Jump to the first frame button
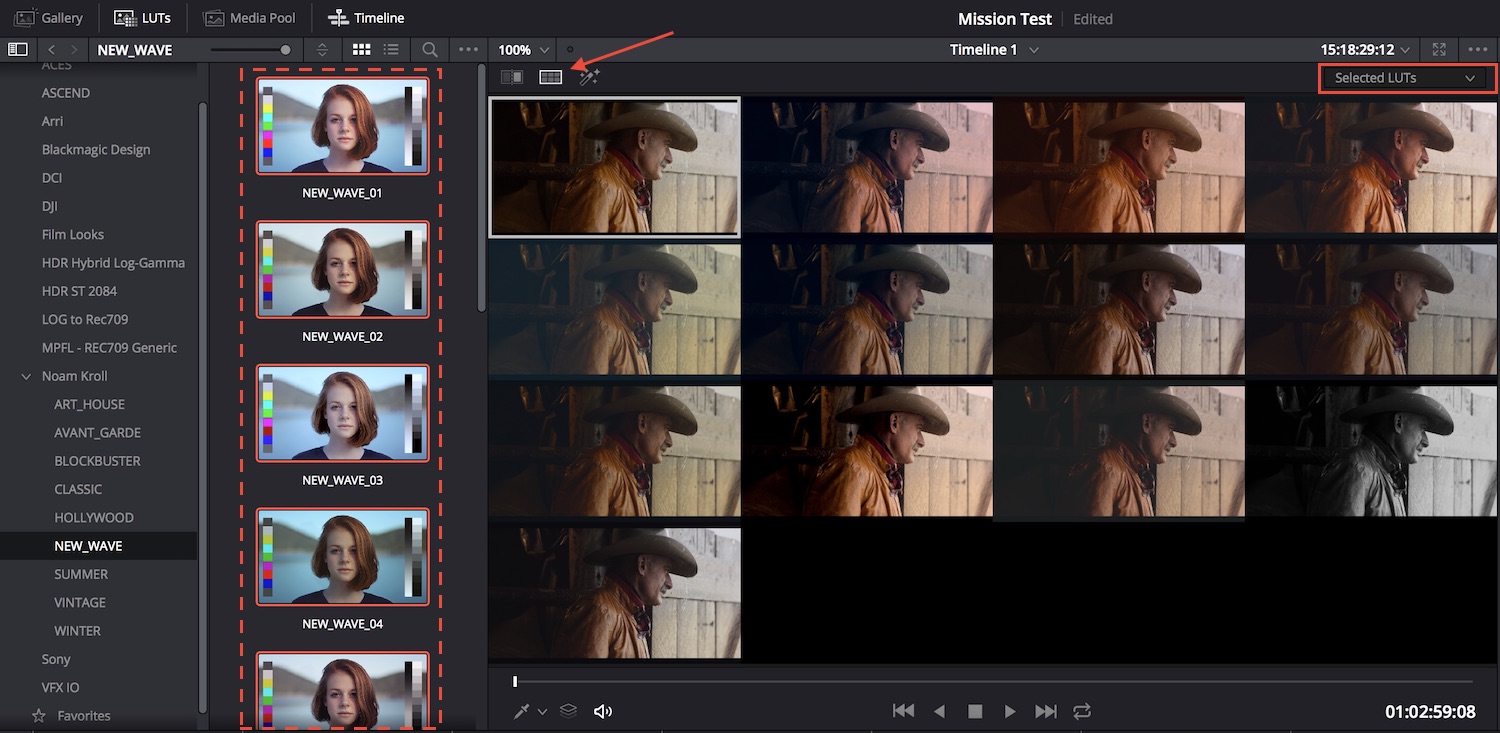This screenshot has height=733, width=1500. (903, 711)
